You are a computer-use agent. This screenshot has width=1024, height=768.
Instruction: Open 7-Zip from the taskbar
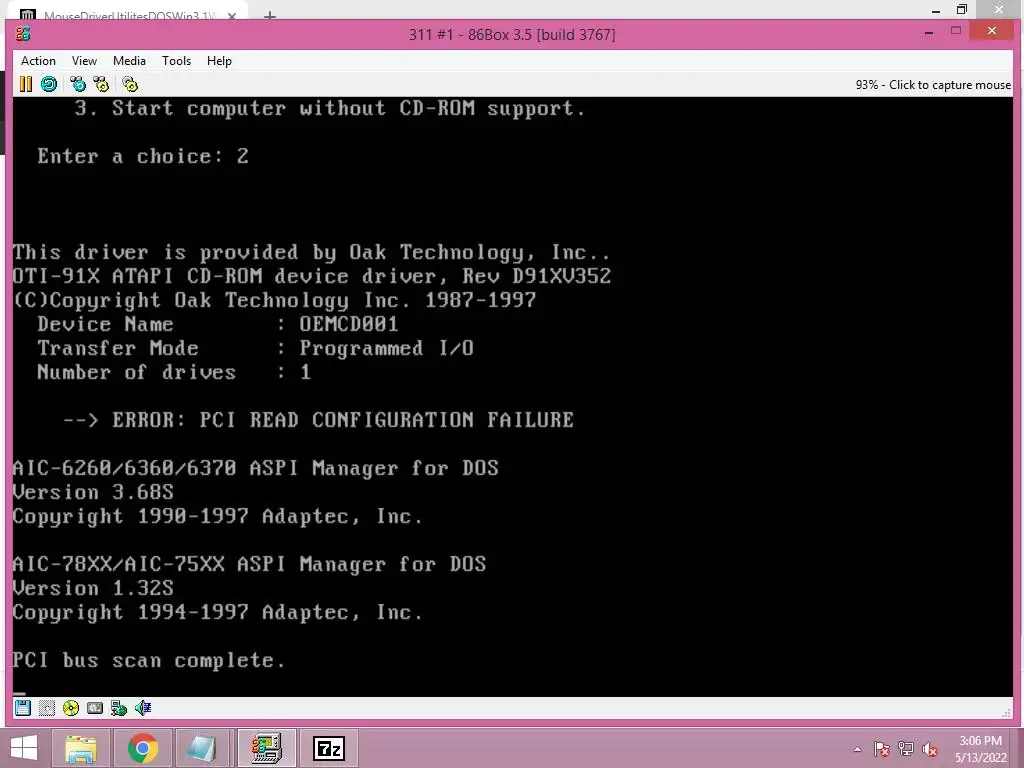tap(328, 748)
